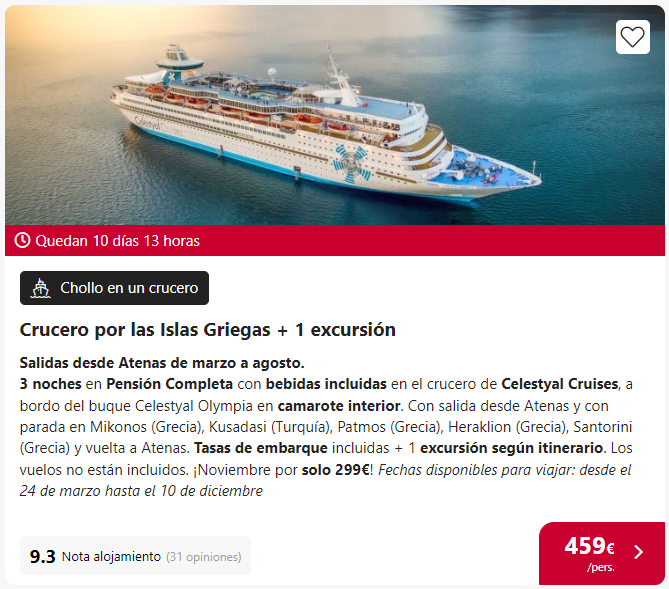Toggle the heart favorite icon
The height and width of the screenshot is (589, 669).
[632, 37]
